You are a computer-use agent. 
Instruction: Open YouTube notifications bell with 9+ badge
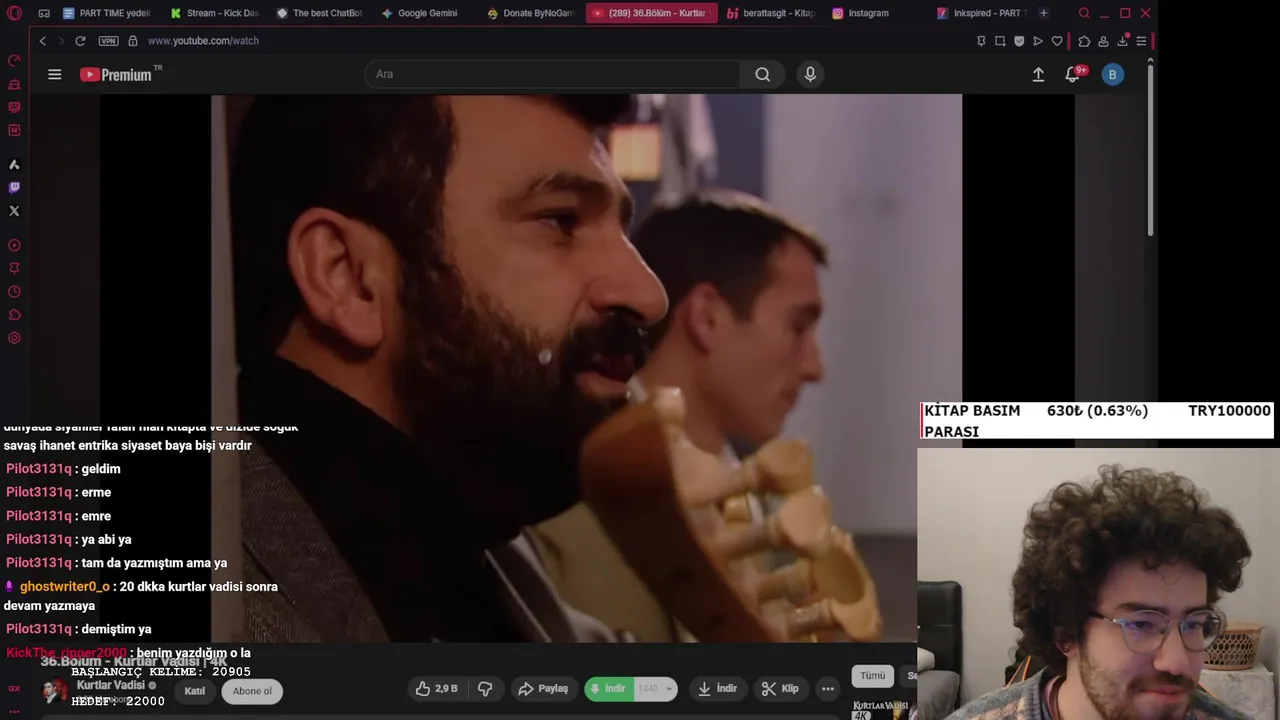pos(1073,74)
